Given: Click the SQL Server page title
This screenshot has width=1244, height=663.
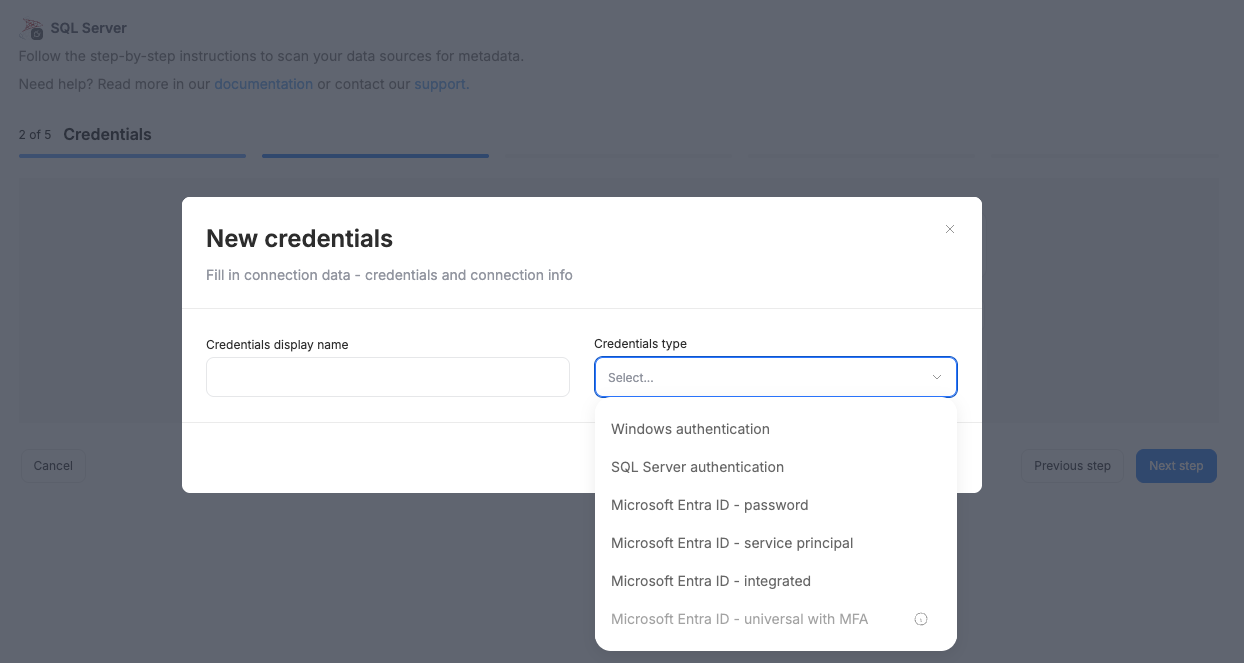Looking at the screenshot, I should 89,28.
